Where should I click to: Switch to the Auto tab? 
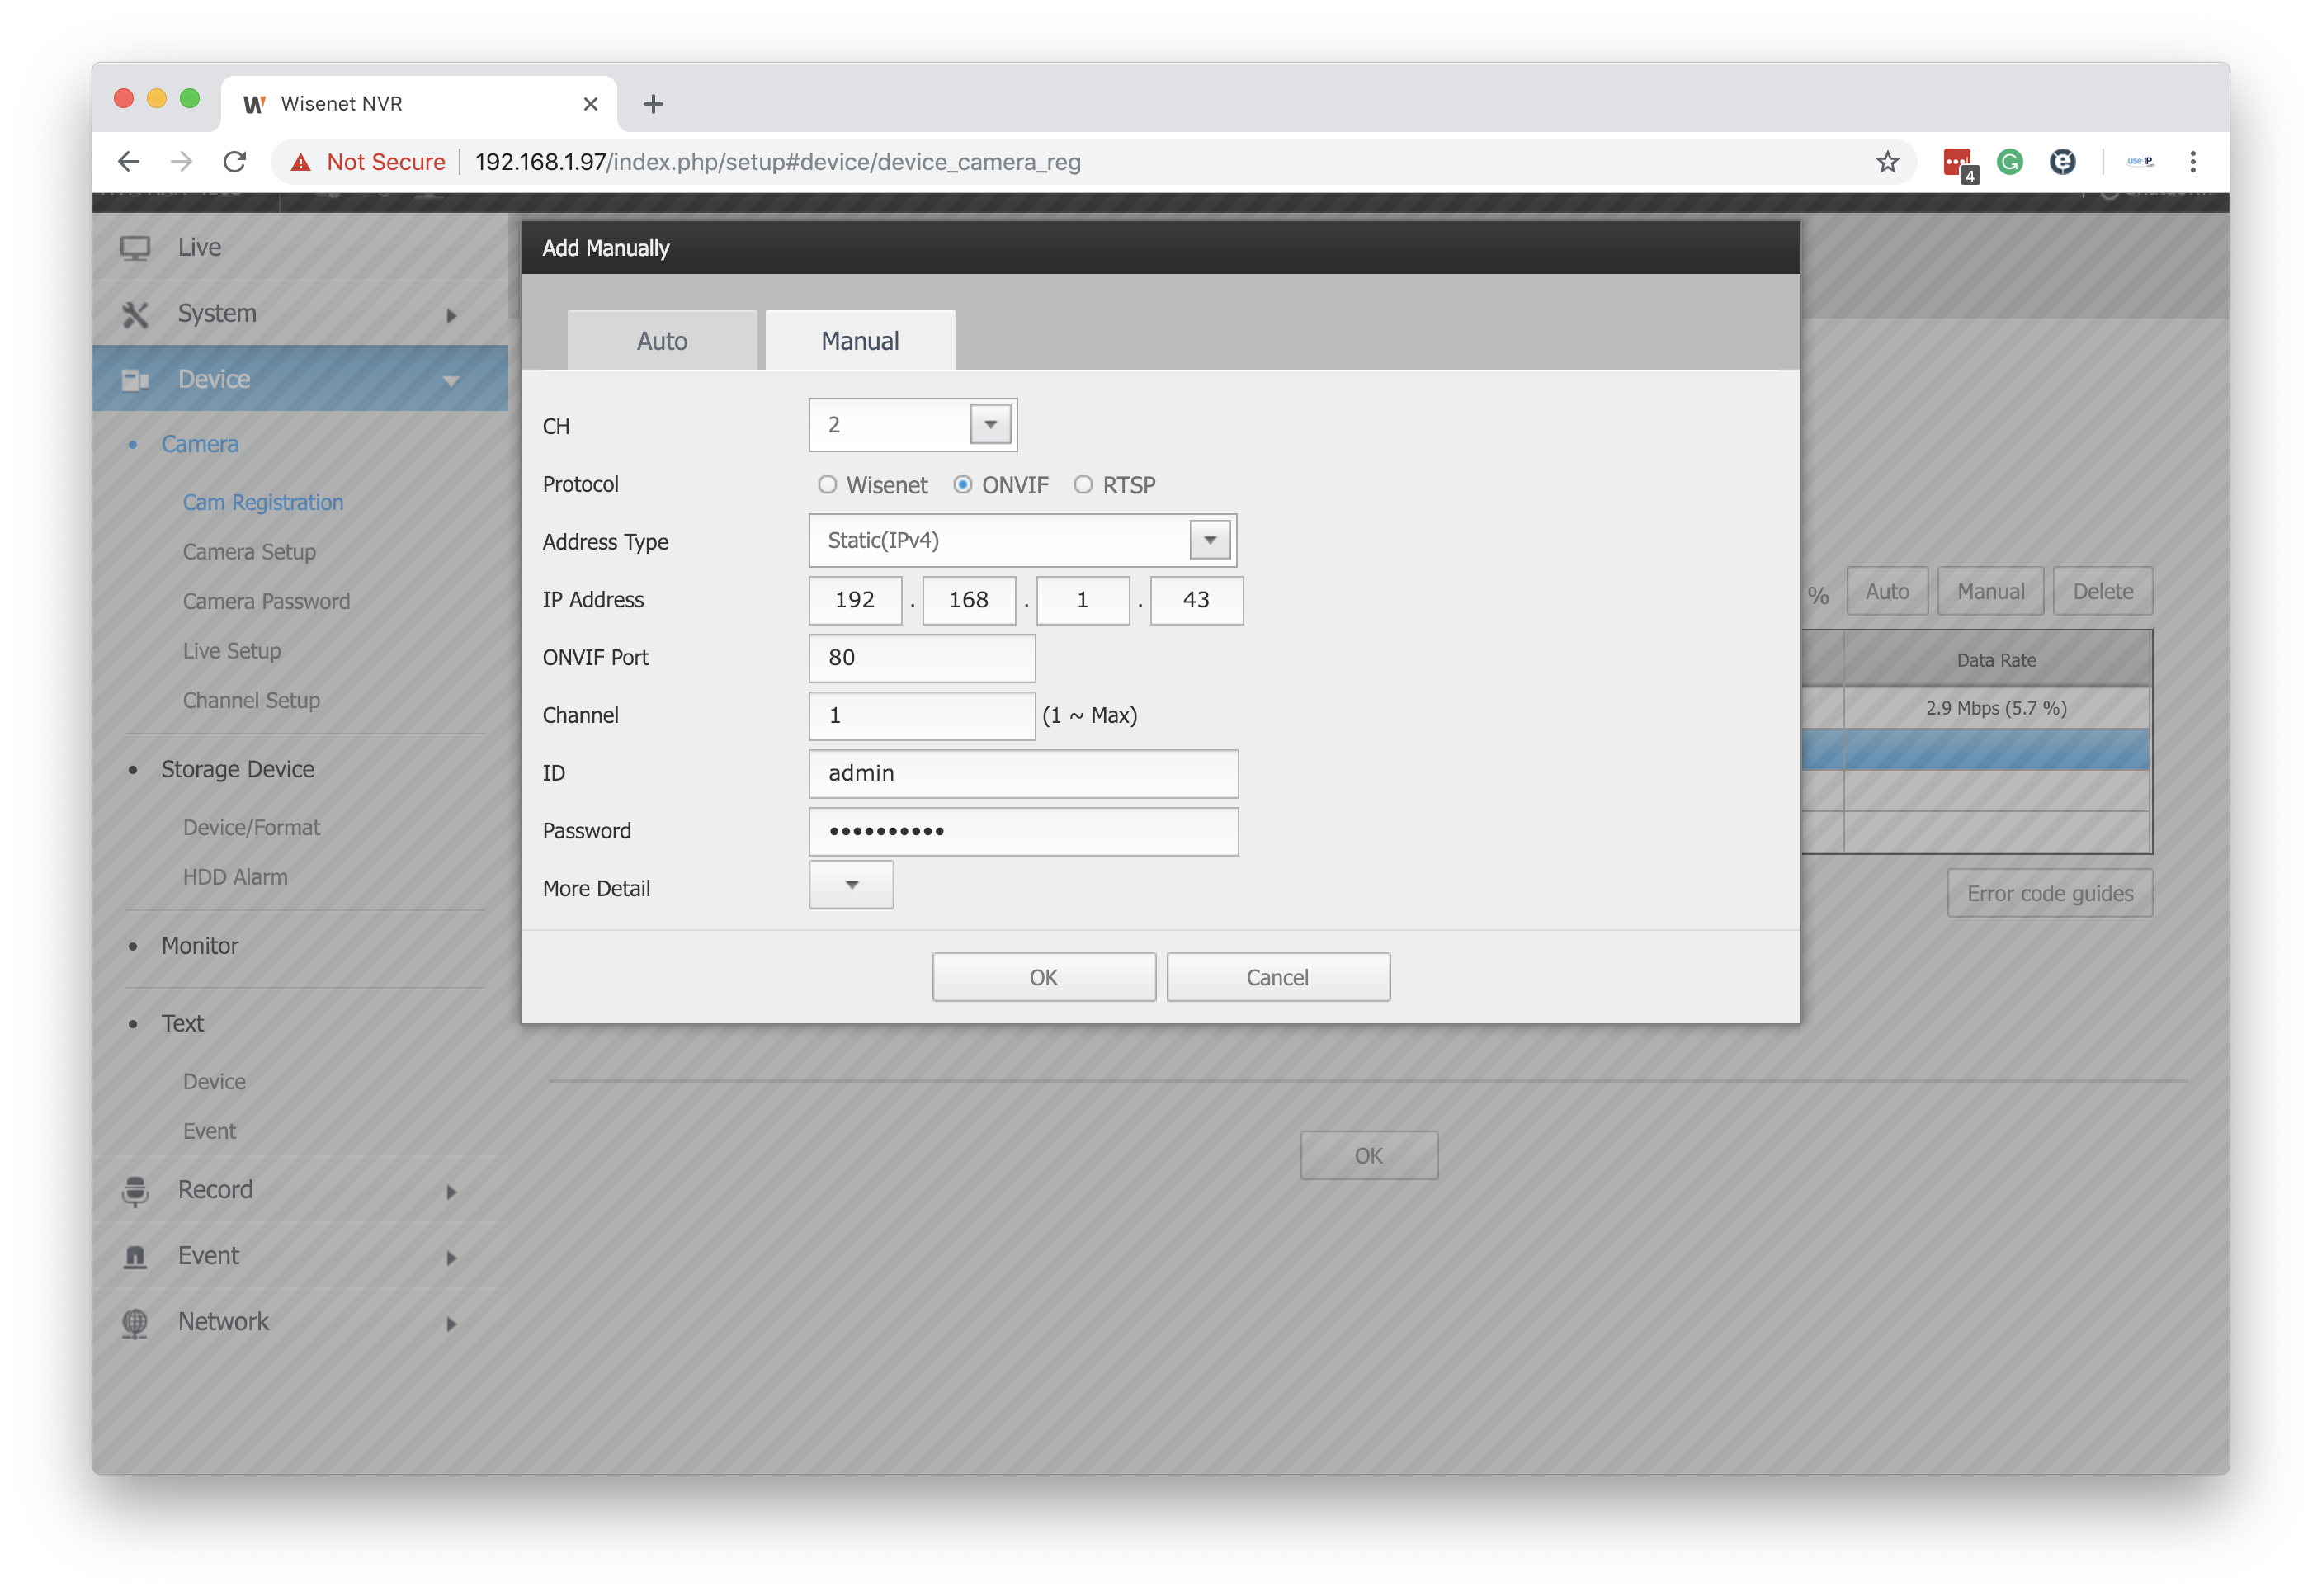(x=662, y=341)
